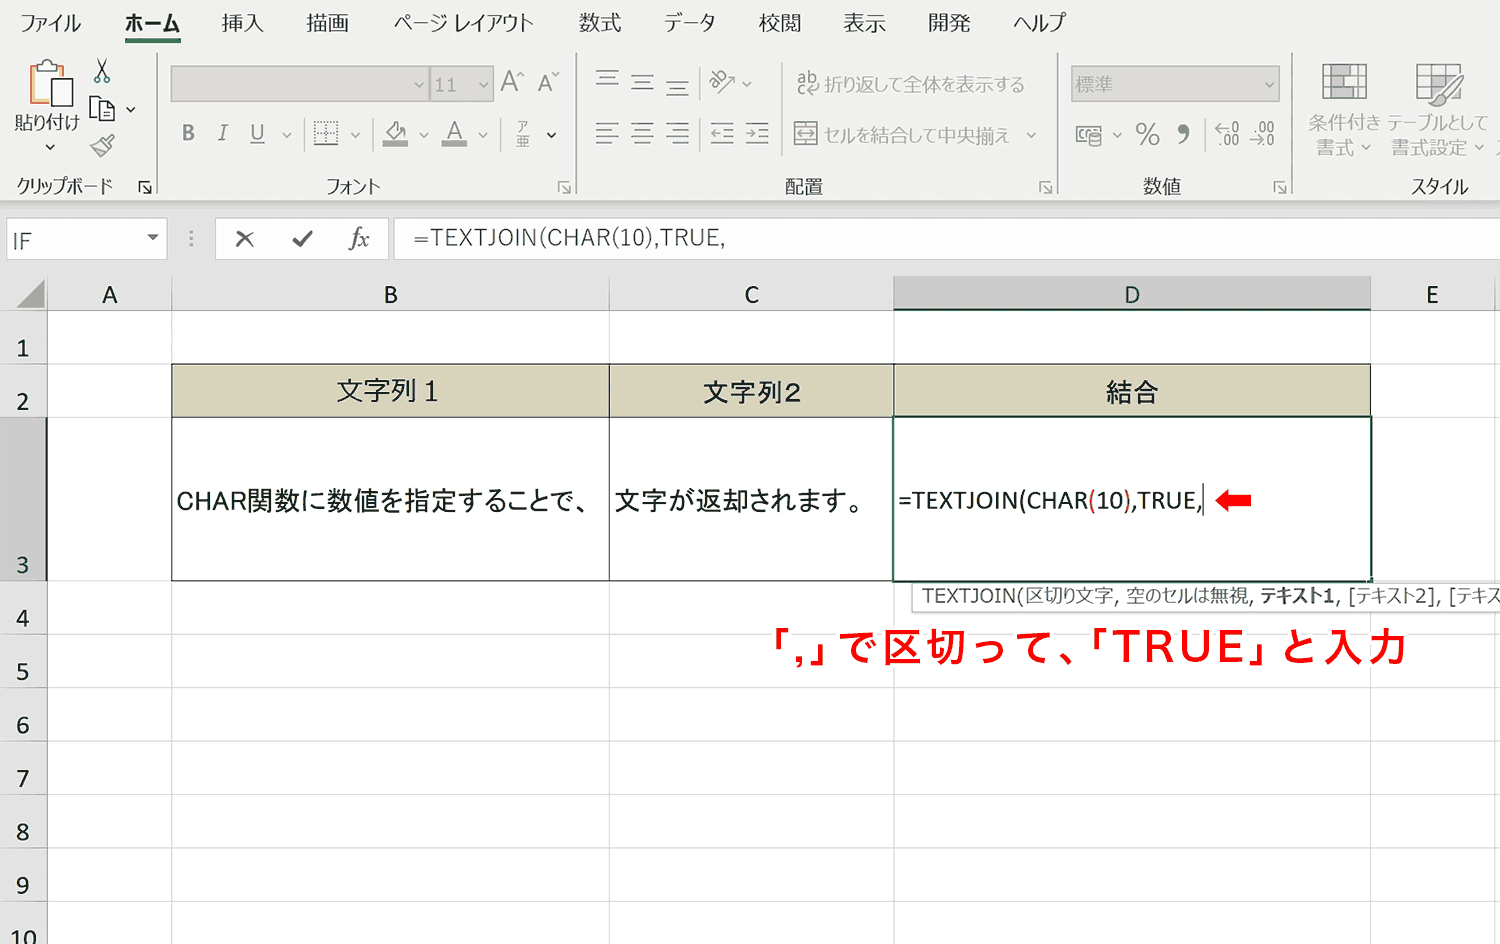Viewport: 1500px width, 944px height.
Task: Open the font size dropdown
Action: (484, 85)
